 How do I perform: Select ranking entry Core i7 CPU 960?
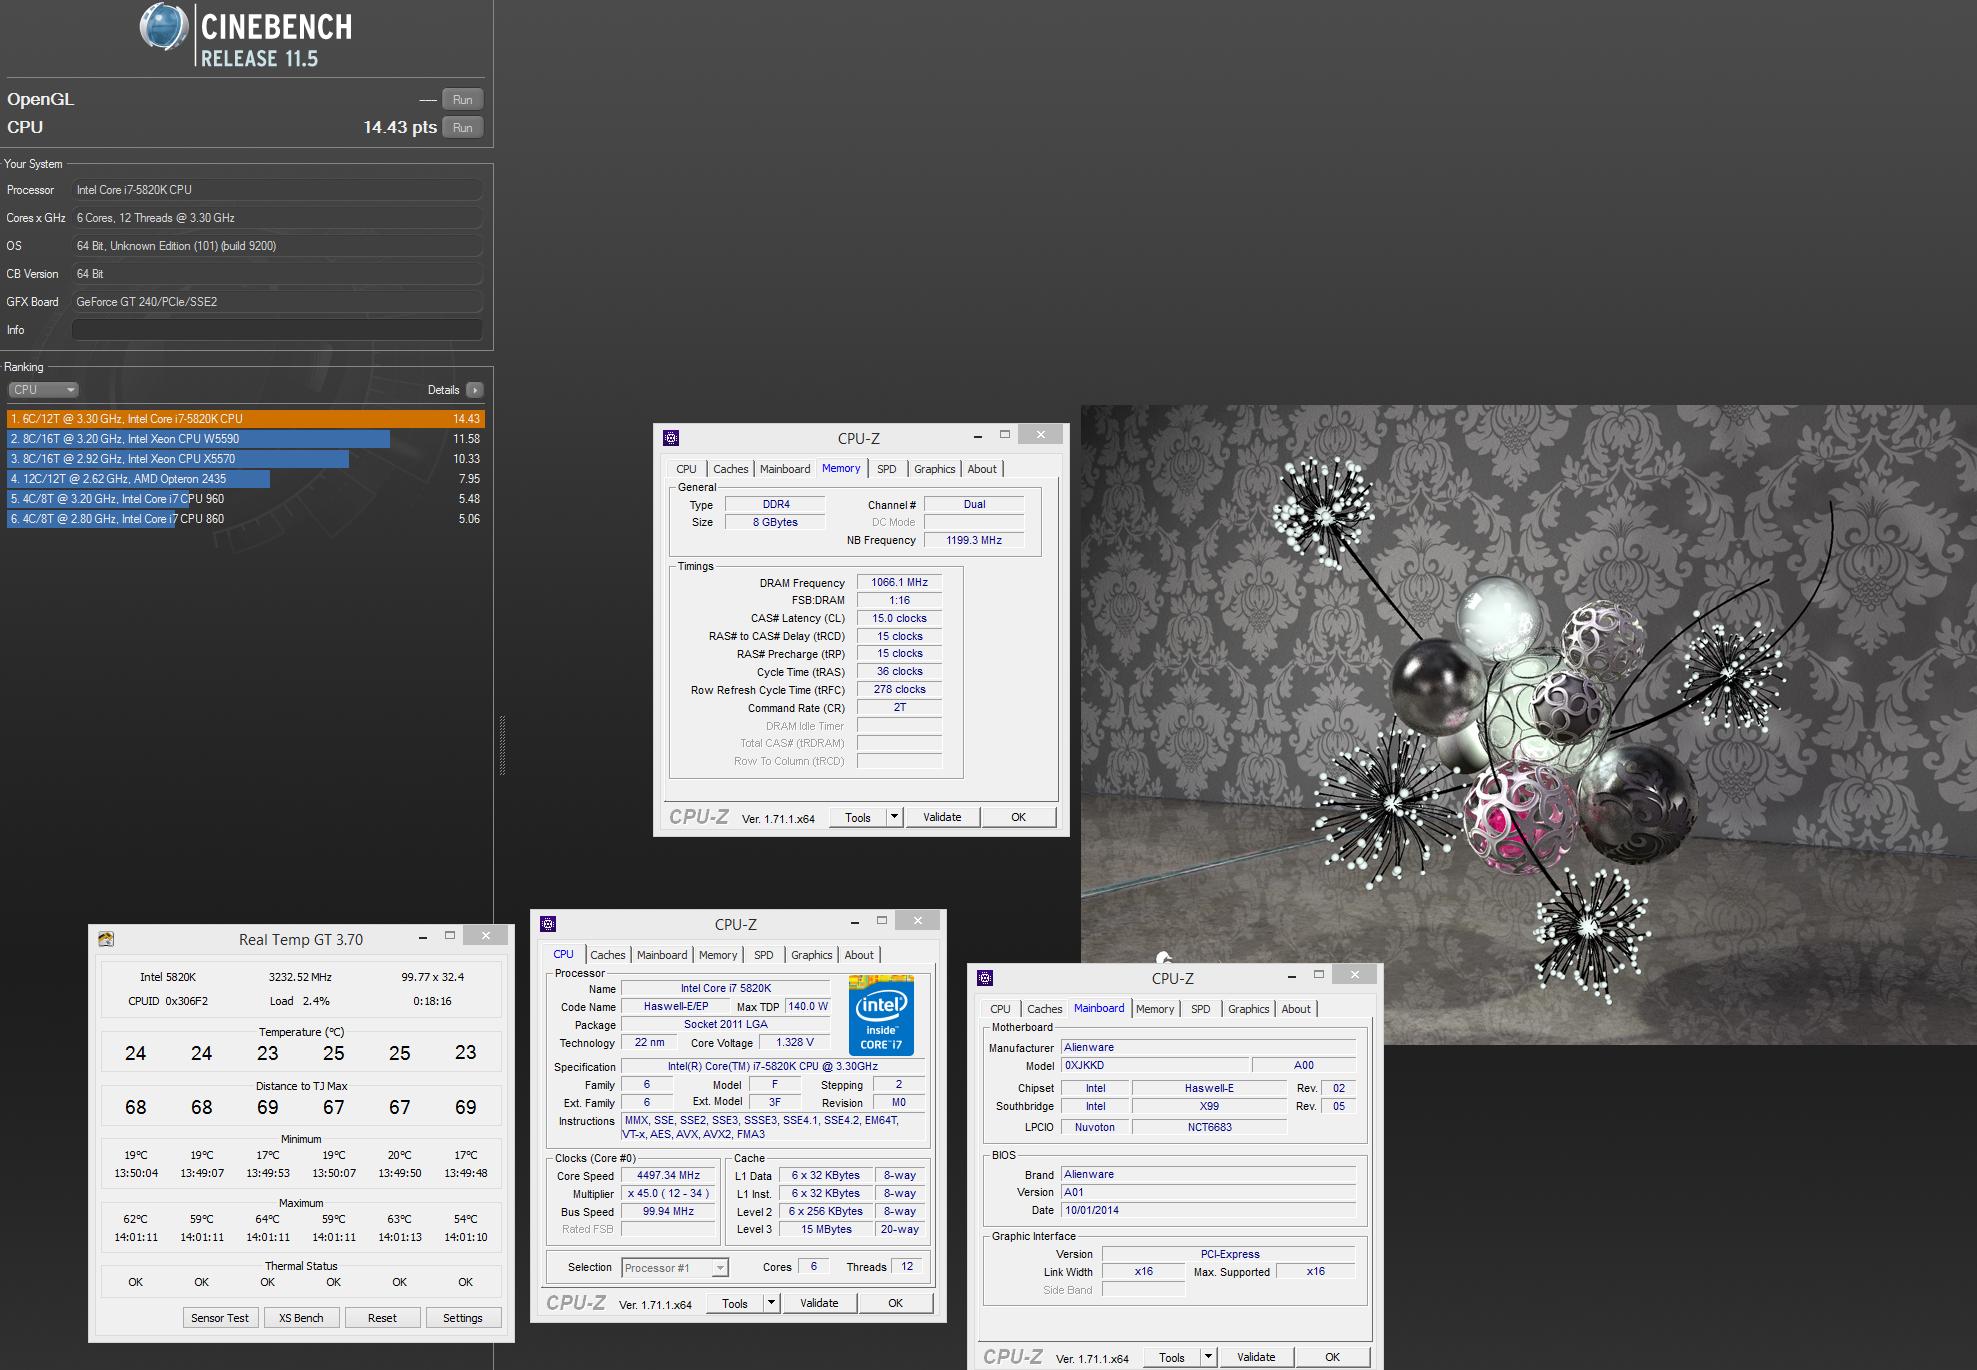[245, 499]
